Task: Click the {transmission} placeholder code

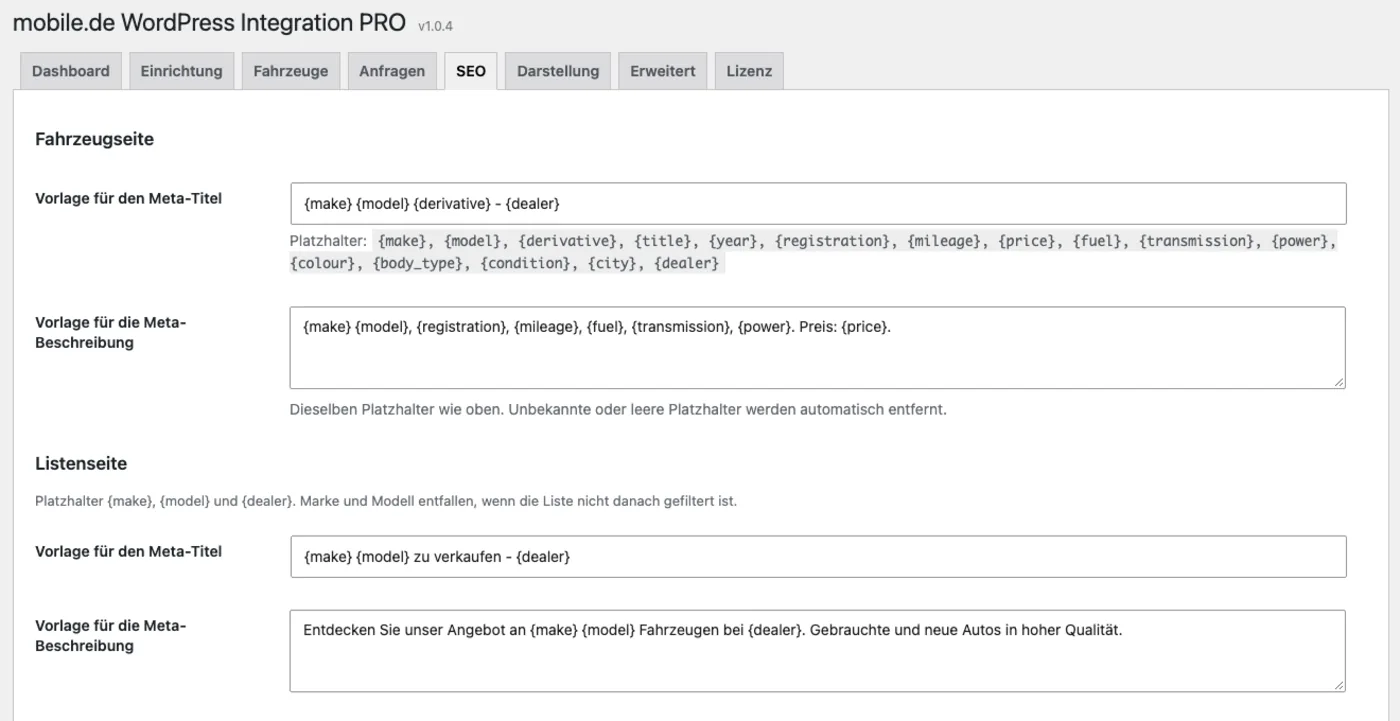Action: [1197, 241]
